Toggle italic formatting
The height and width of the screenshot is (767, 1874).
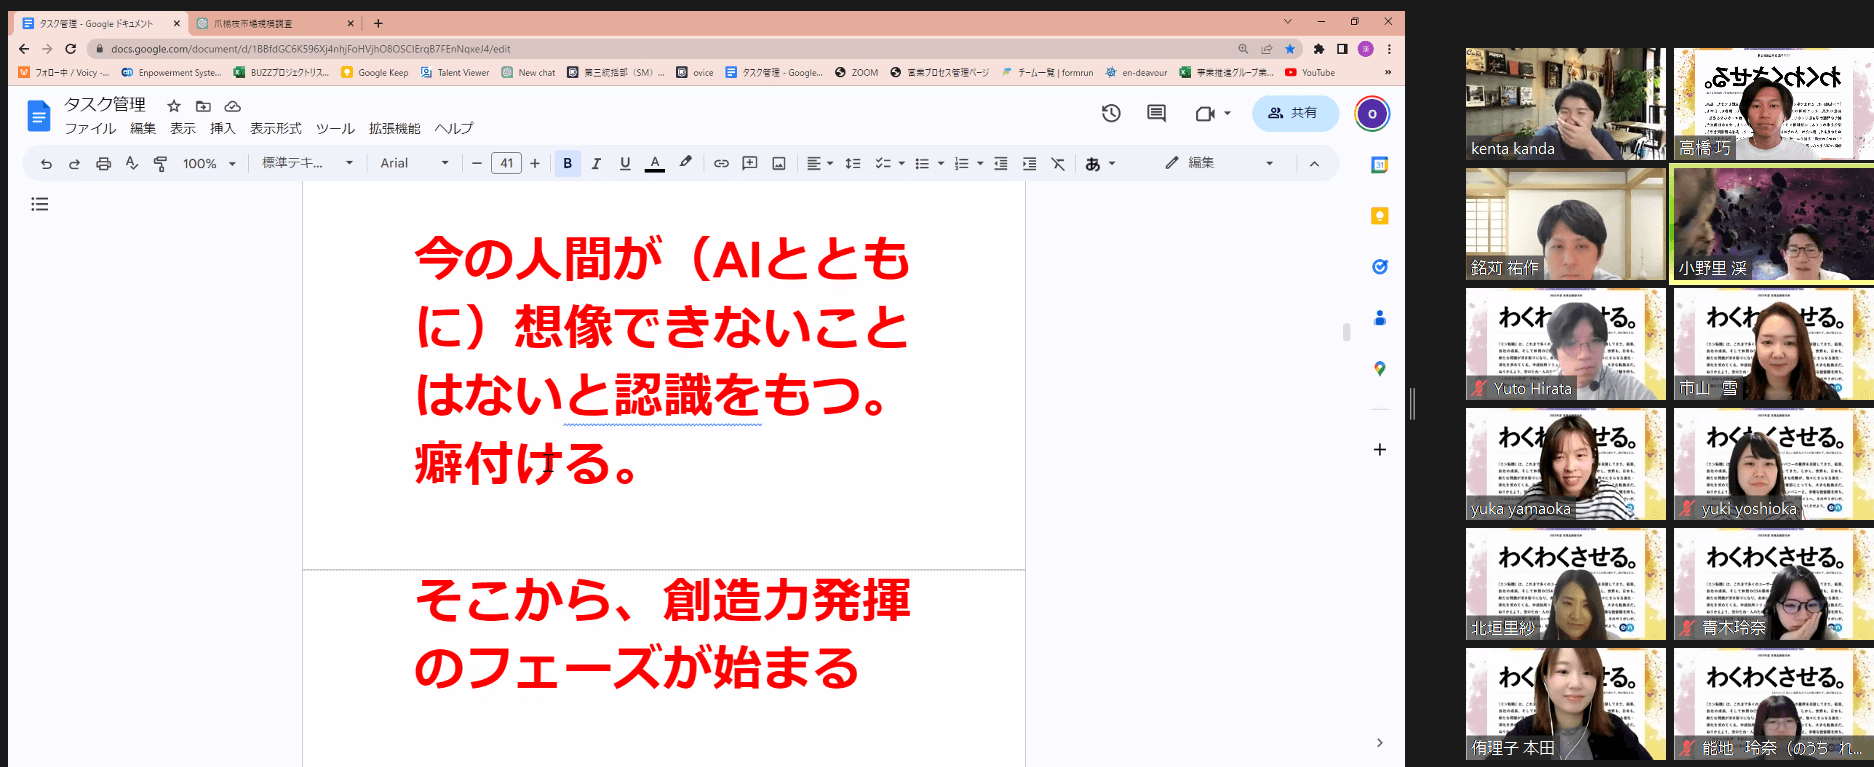596,164
